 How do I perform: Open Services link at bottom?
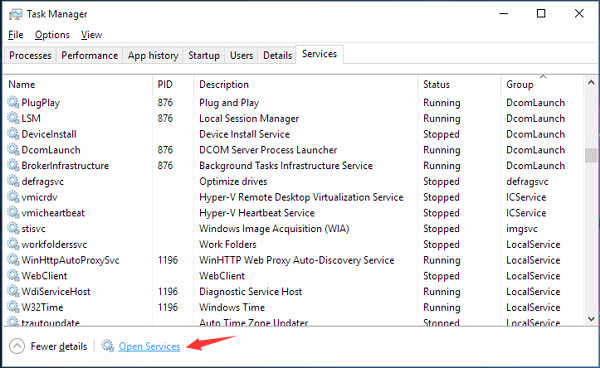pos(149,346)
